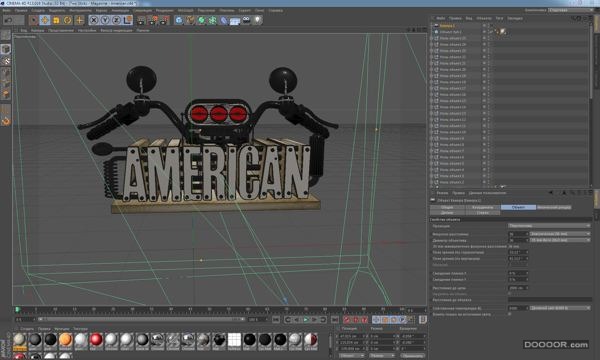Switch to the Coordinates tab in attributes

pyautogui.click(x=483, y=207)
